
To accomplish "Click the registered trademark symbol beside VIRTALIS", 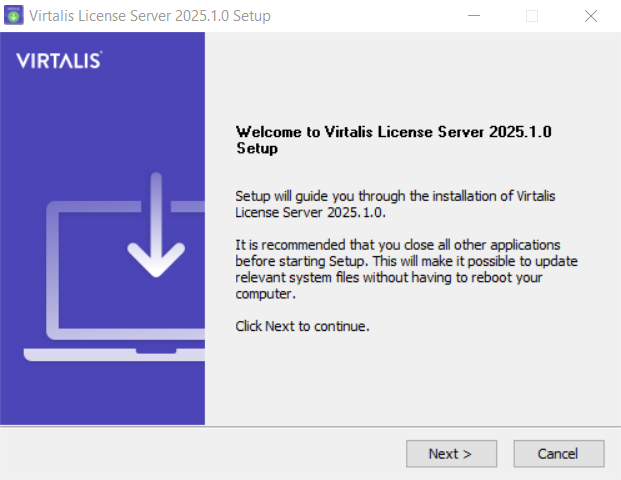I will [101, 52].
